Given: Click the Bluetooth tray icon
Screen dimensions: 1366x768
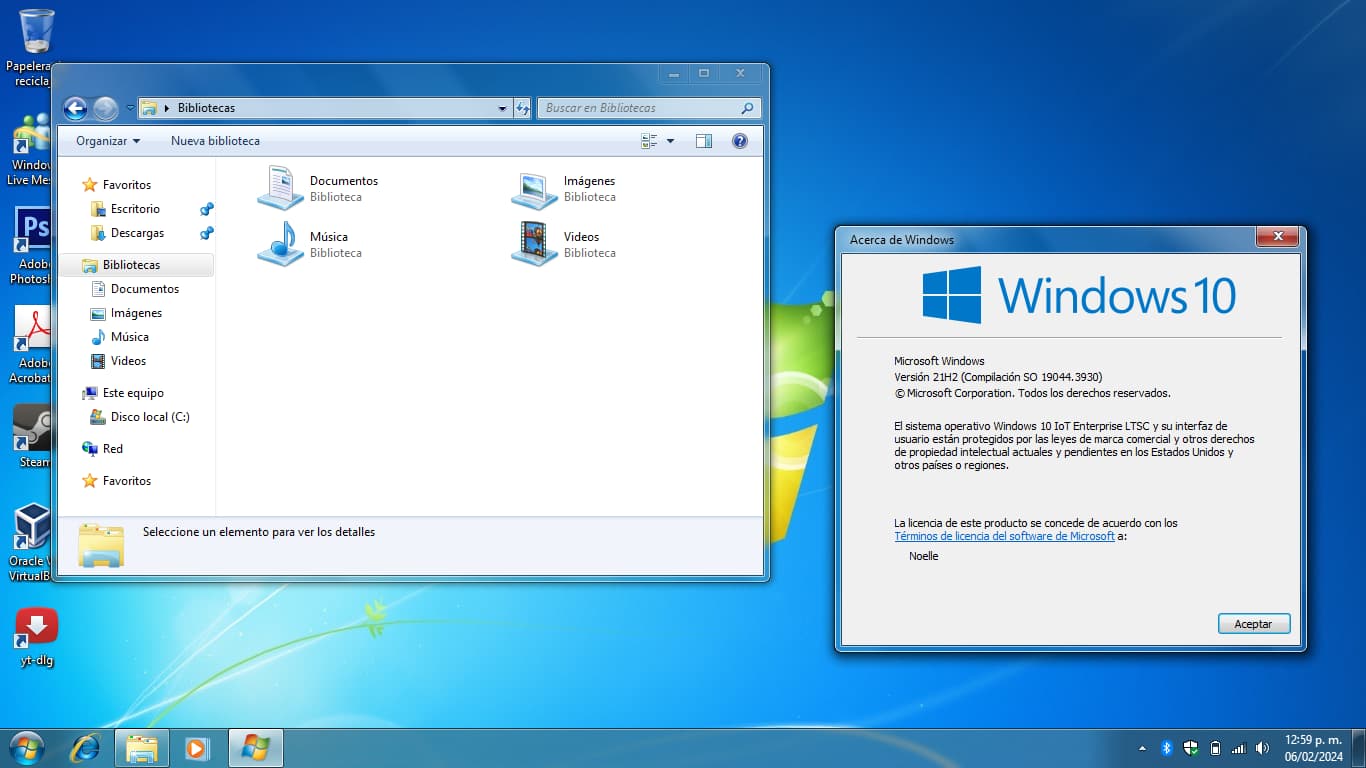Looking at the screenshot, I should (1166, 748).
